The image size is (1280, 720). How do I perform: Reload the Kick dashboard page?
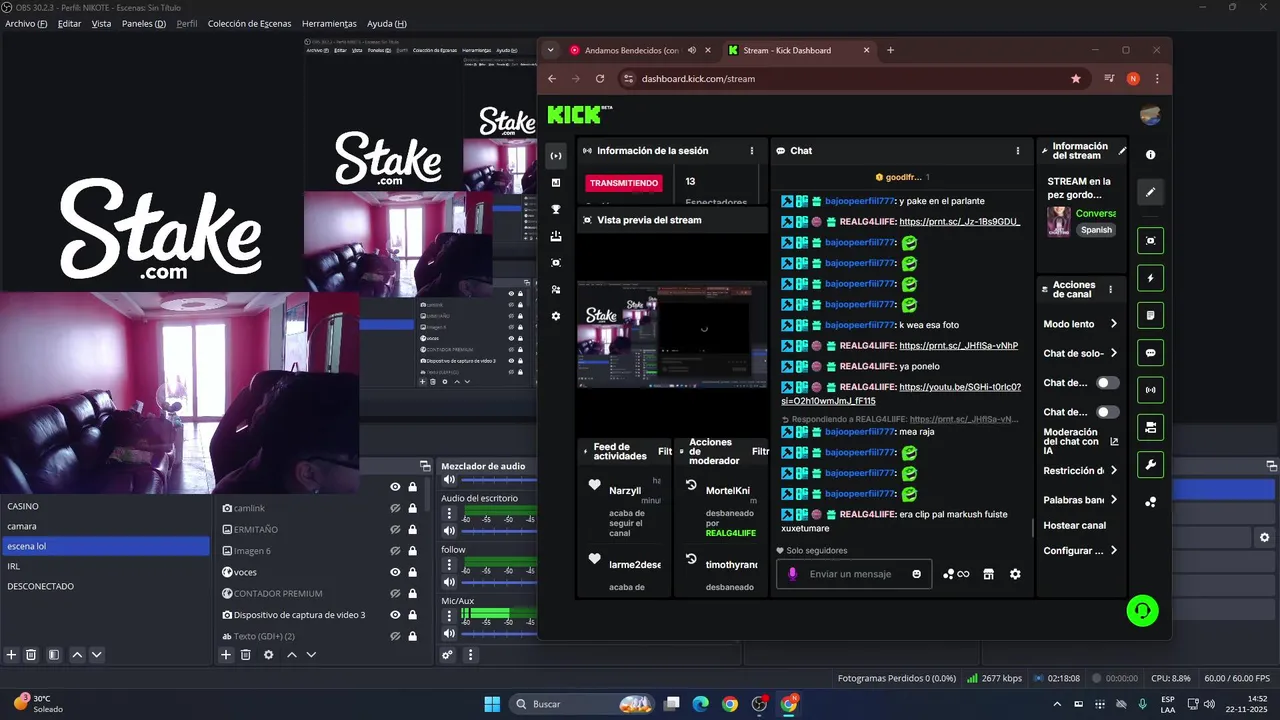pyautogui.click(x=600, y=78)
